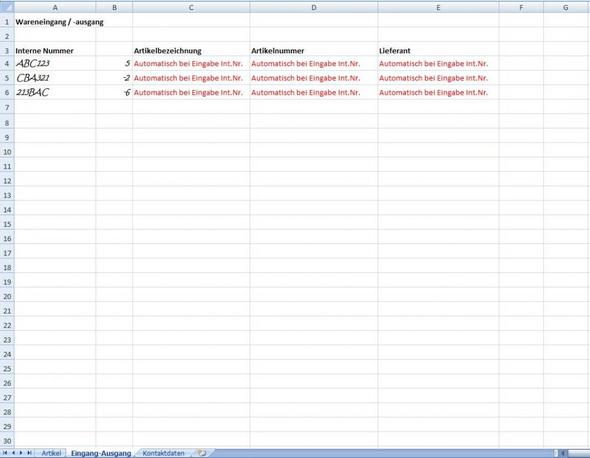Viewport: 590px width, 458px height.
Task: Select row 4 header
Action: click(x=7, y=63)
